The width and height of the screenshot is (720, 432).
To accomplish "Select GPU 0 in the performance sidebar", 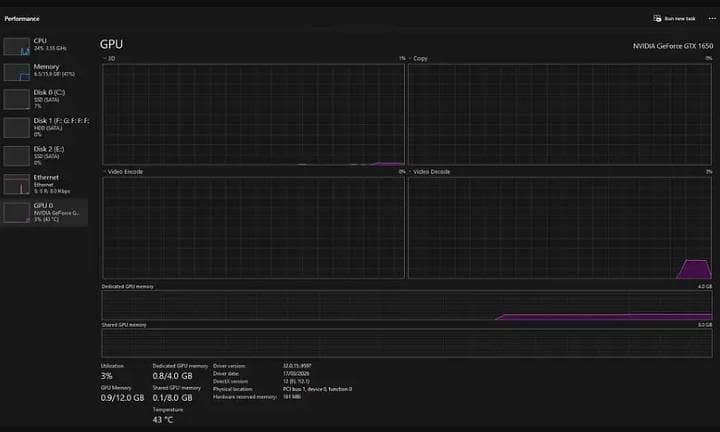I will click(x=44, y=212).
